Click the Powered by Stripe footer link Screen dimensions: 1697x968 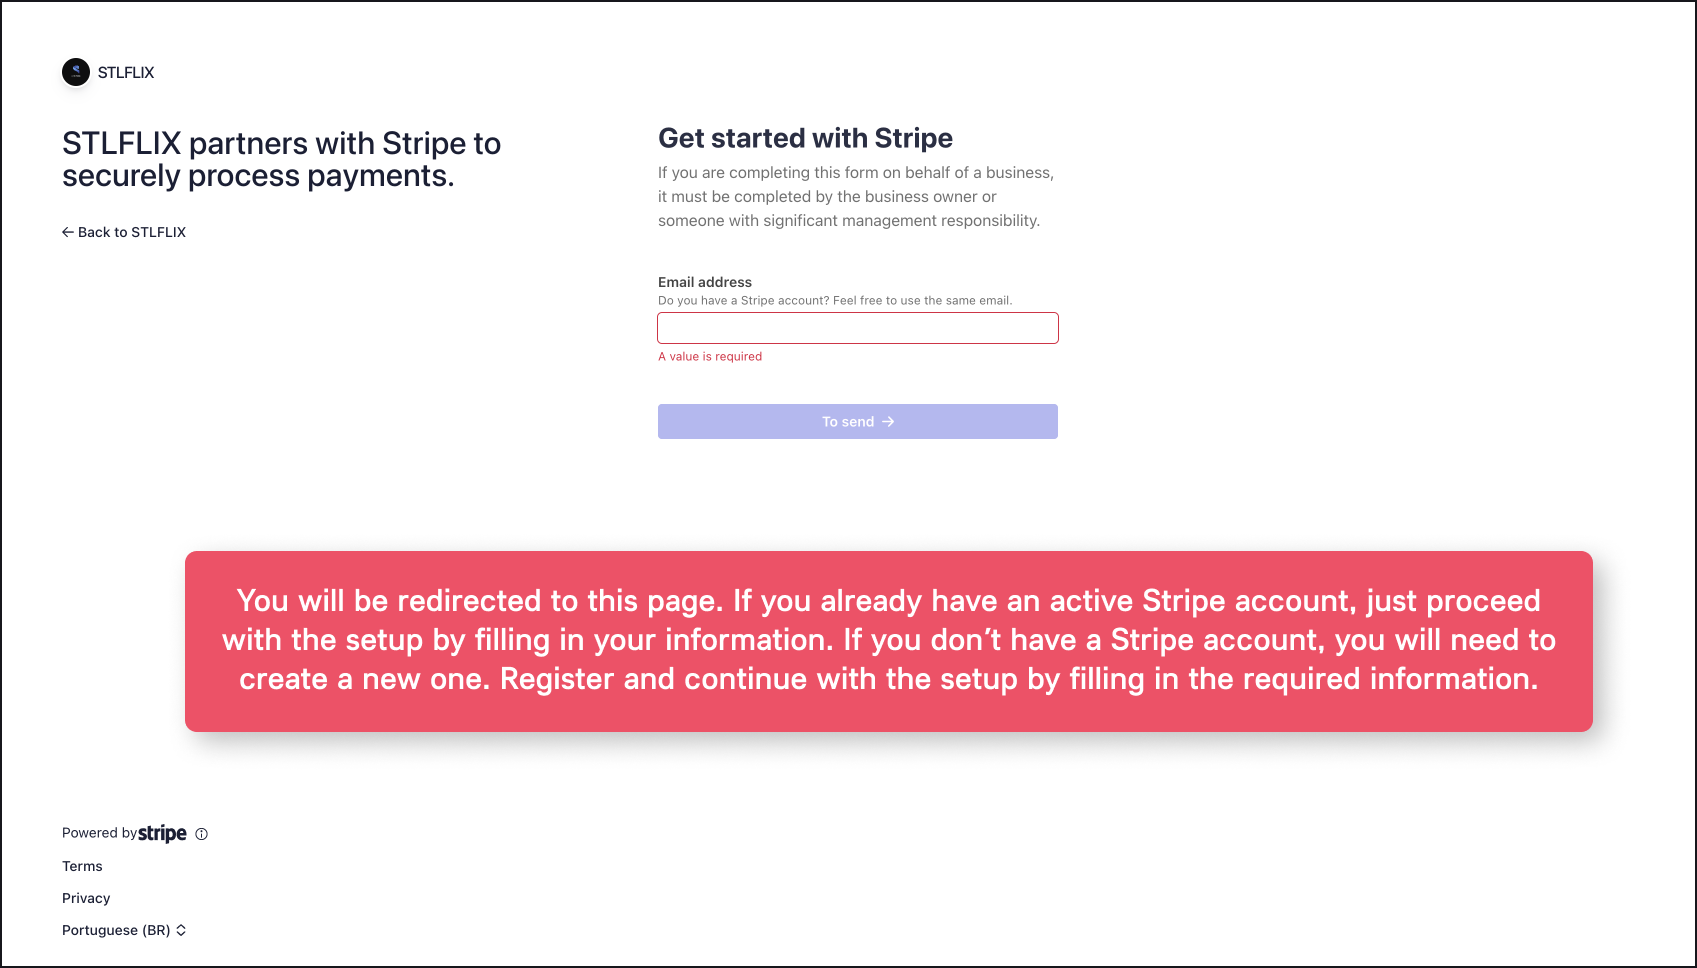pyautogui.click(x=124, y=833)
